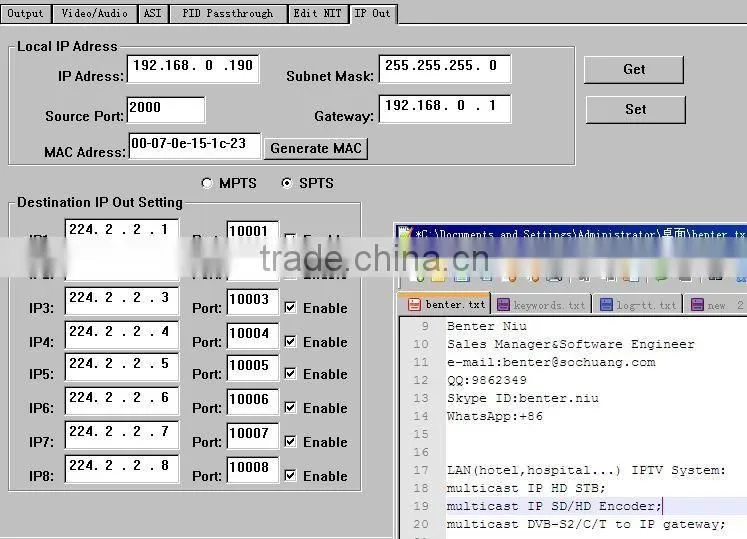The image size is (747, 539).
Task: Toggle the IP3 Enable checkbox
Action: (x=290, y=307)
